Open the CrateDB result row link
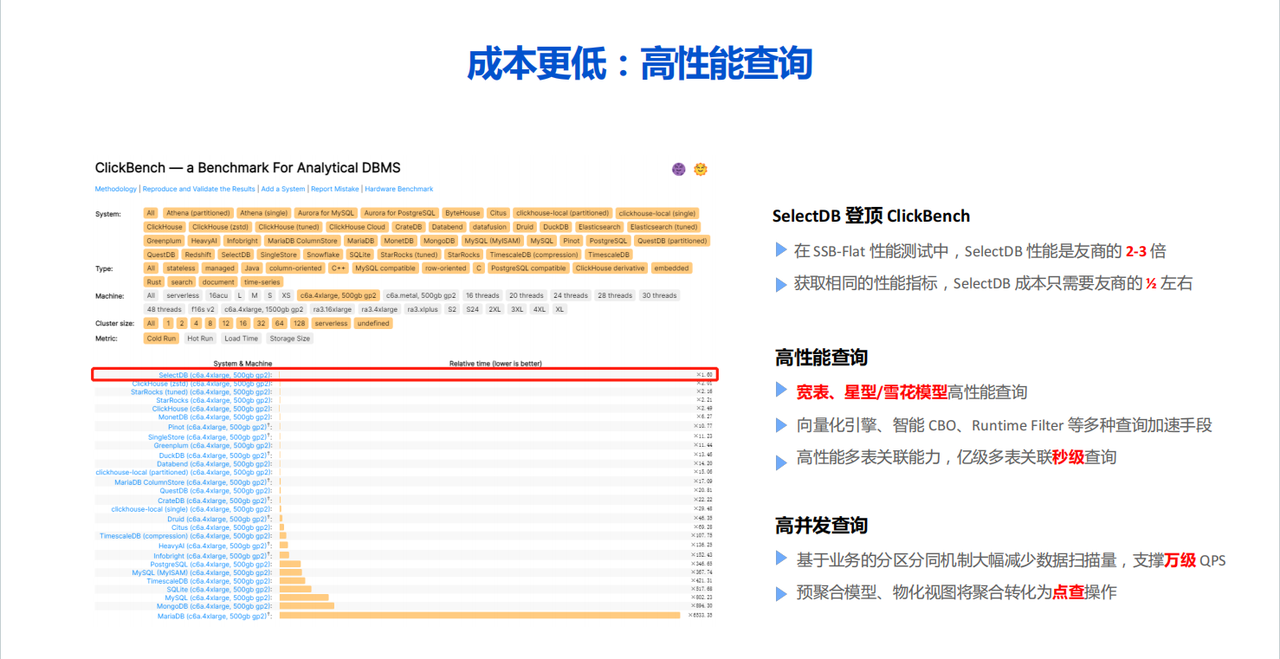The image size is (1280, 659). click(x=214, y=500)
